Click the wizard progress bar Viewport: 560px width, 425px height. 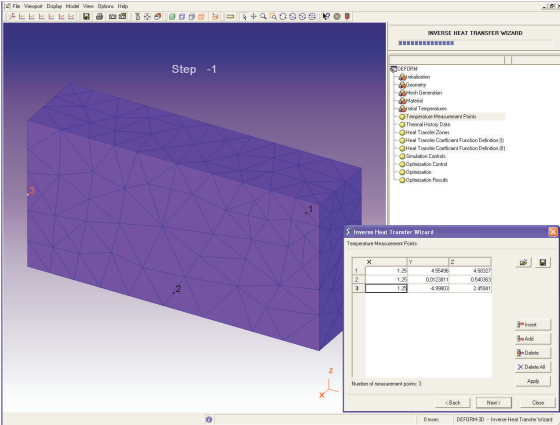[475, 43]
